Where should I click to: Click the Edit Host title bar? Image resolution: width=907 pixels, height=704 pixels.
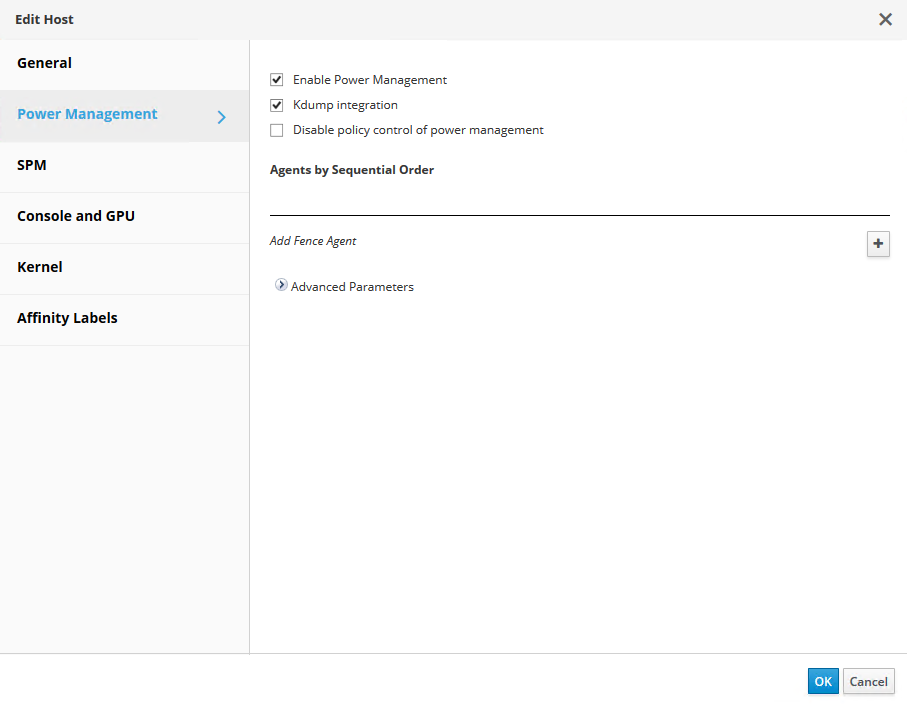(x=400, y=19)
